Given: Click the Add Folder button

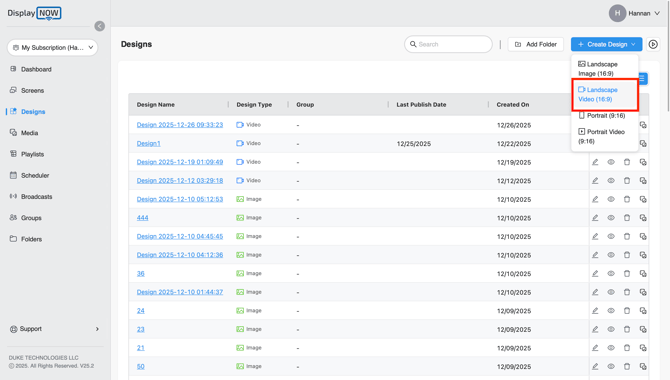Looking at the screenshot, I should pos(535,44).
